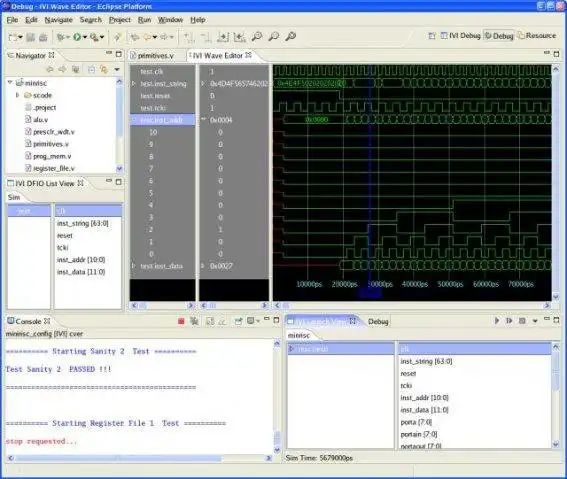Select the test.tcki signal row
The image size is (567, 479).
(x=162, y=108)
